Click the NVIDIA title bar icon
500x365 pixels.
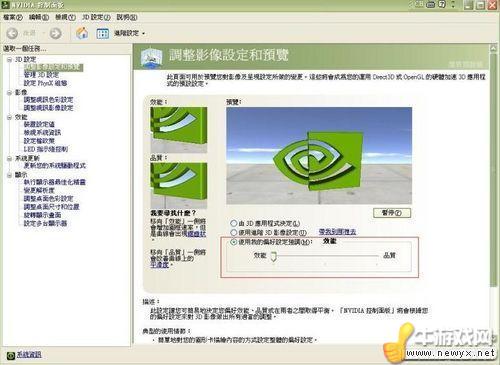tap(6, 5)
